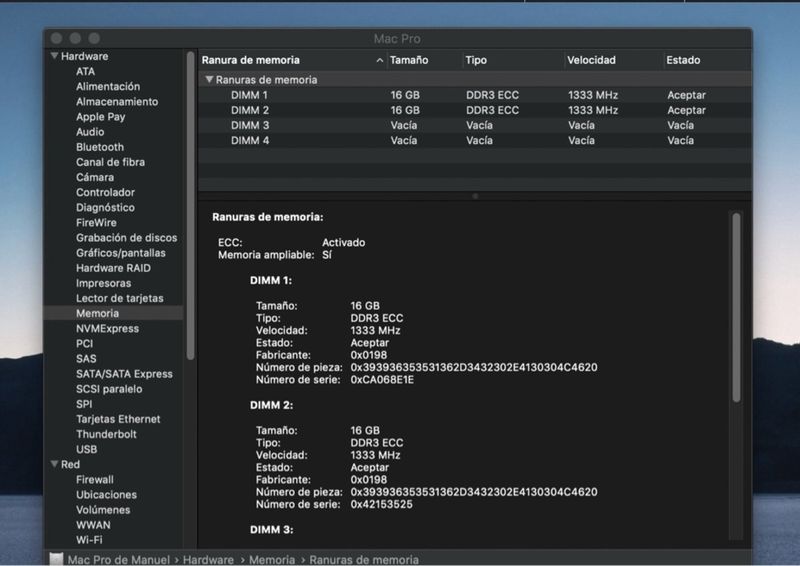Open Audio in the sidebar
The width and height of the screenshot is (800, 566).
(x=90, y=132)
